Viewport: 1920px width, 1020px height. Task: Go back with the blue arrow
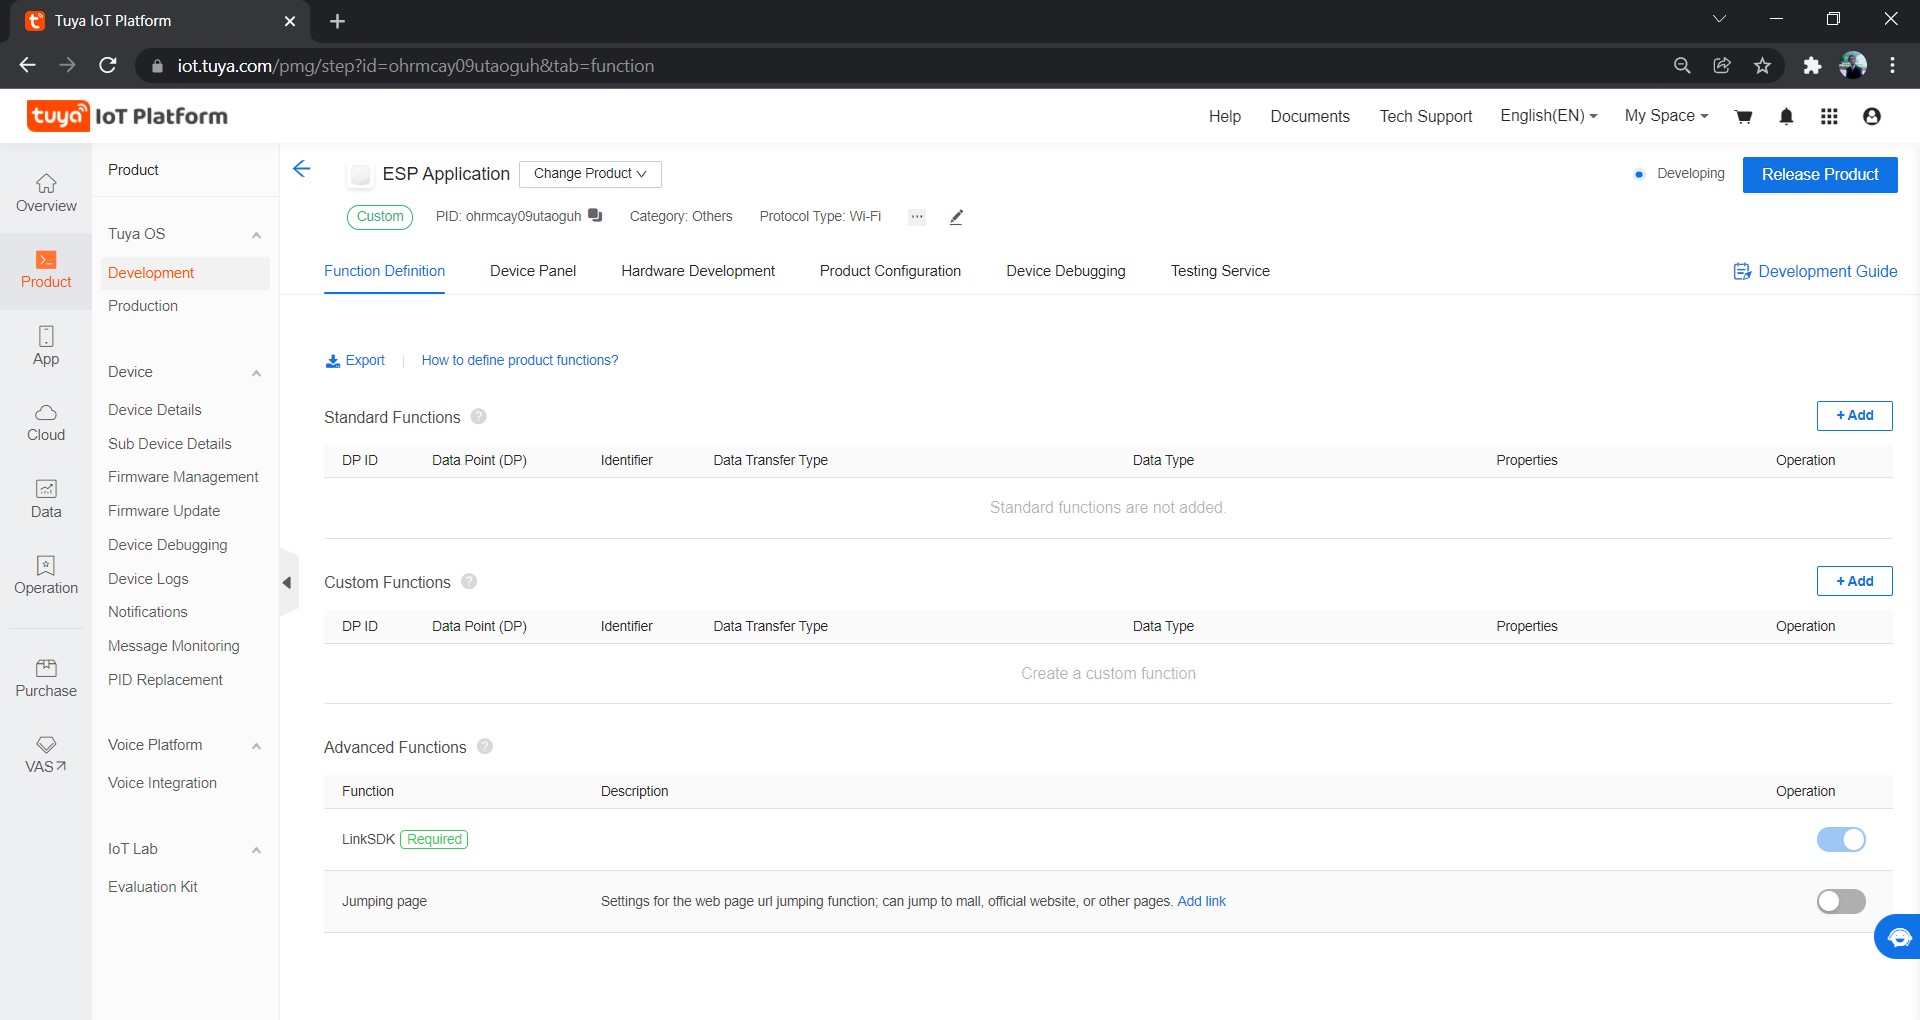(302, 169)
